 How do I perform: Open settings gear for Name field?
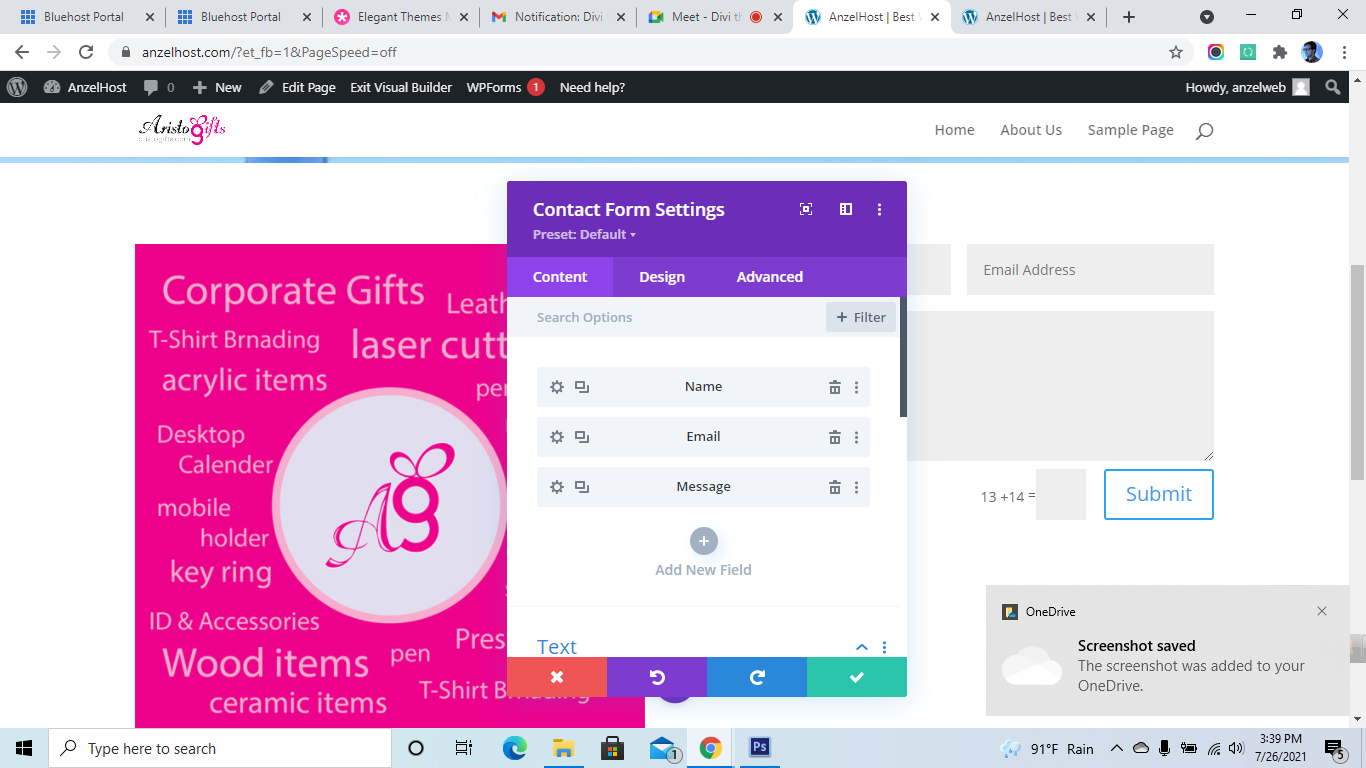point(557,387)
